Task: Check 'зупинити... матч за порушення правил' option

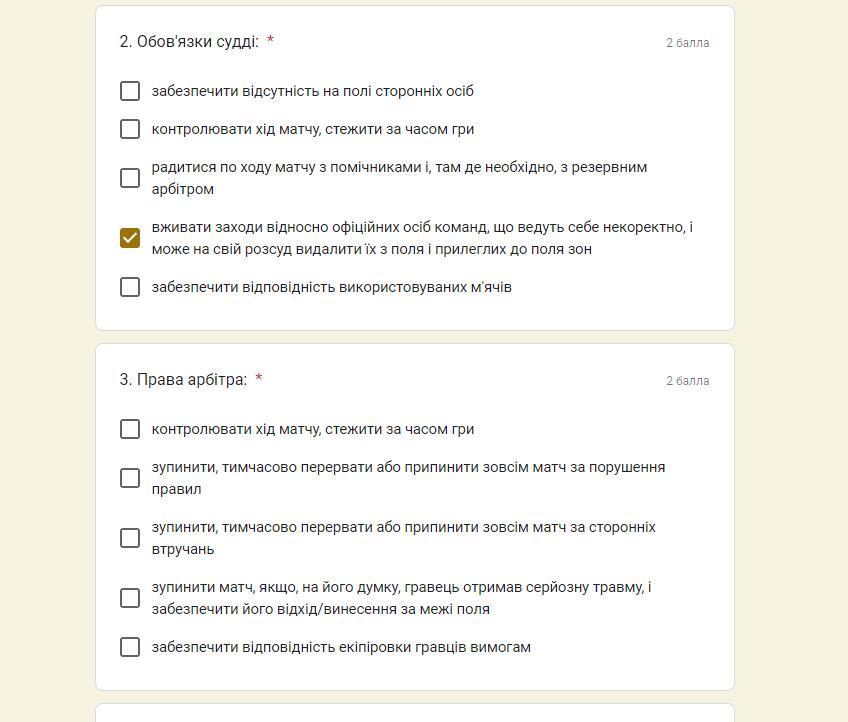Action: [130, 478]
